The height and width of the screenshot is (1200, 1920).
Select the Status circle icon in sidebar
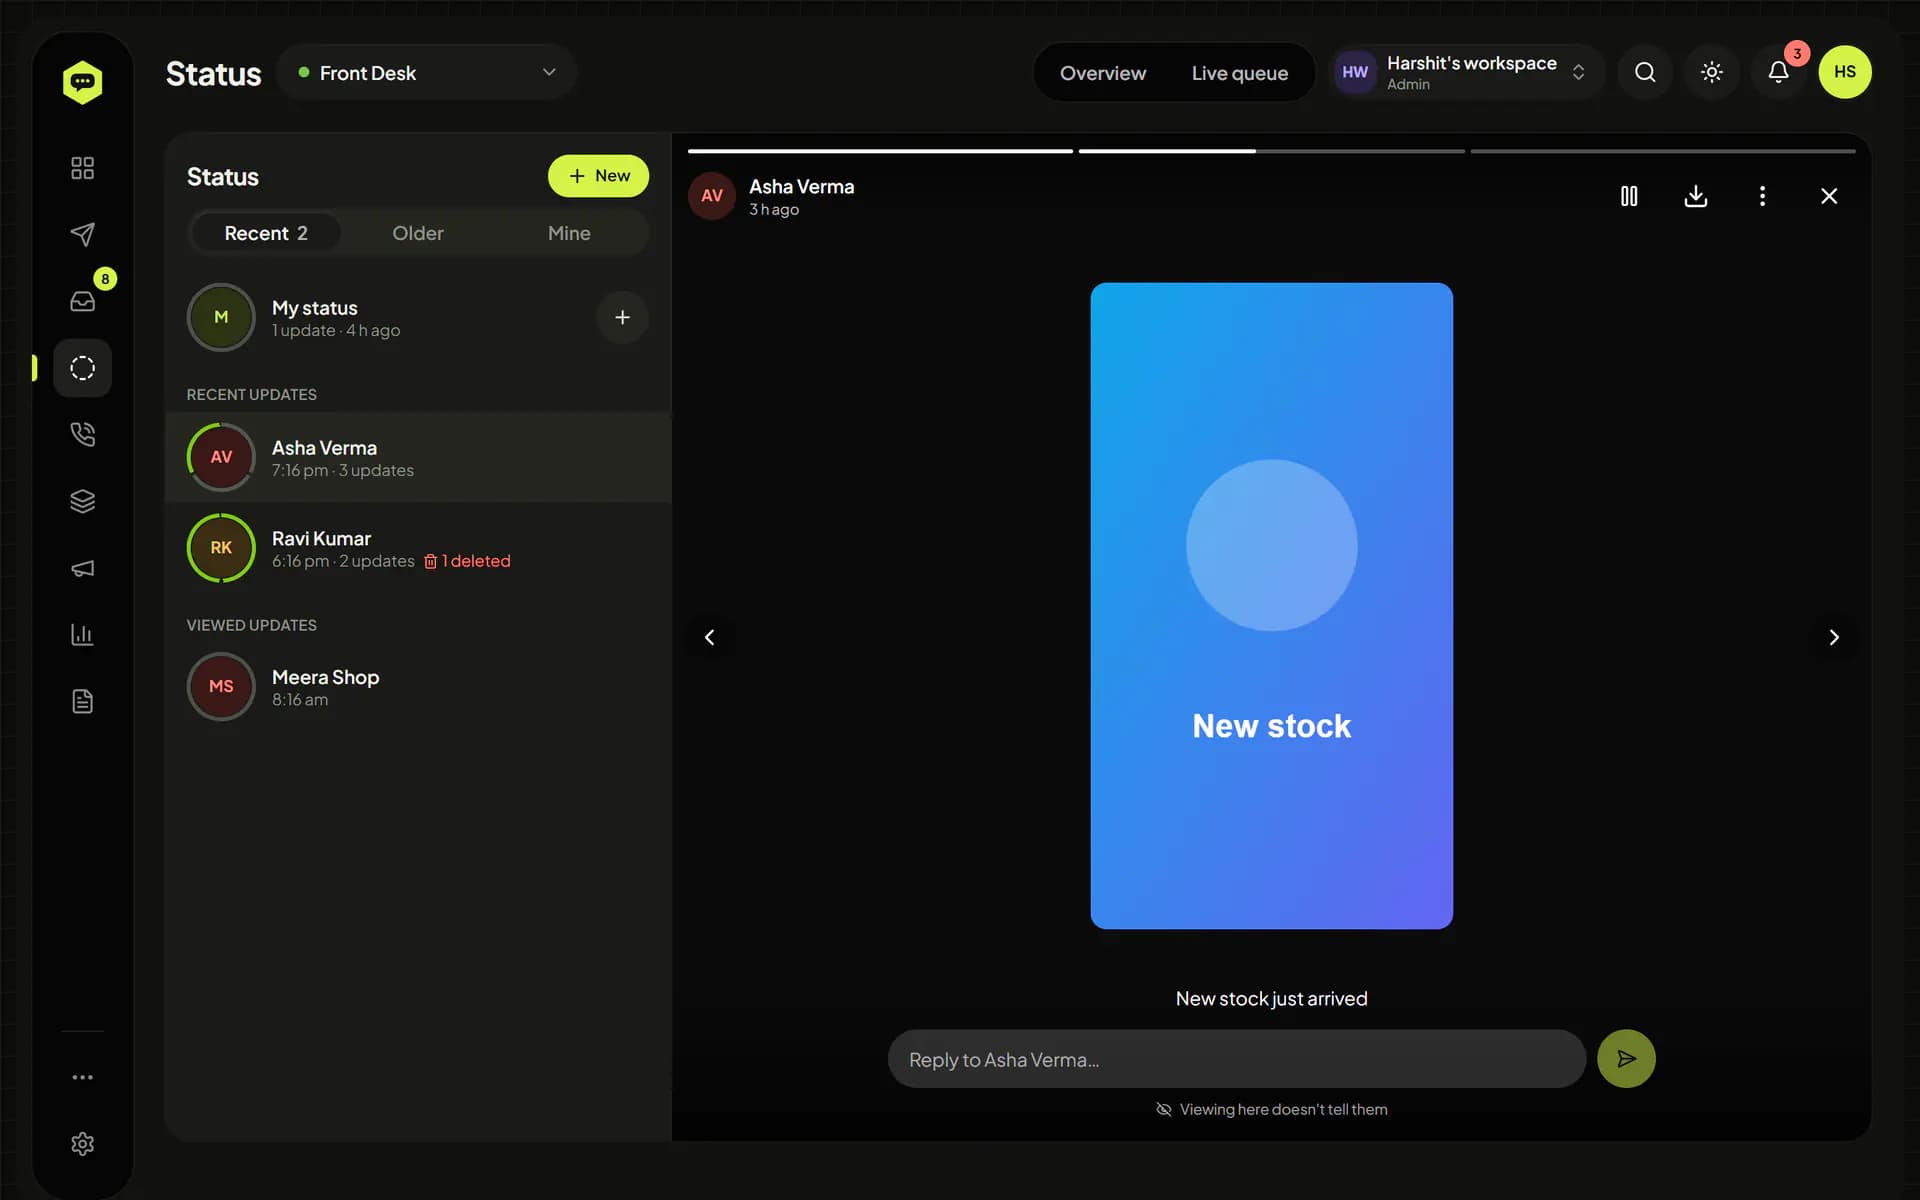click(x=82, y=368)
